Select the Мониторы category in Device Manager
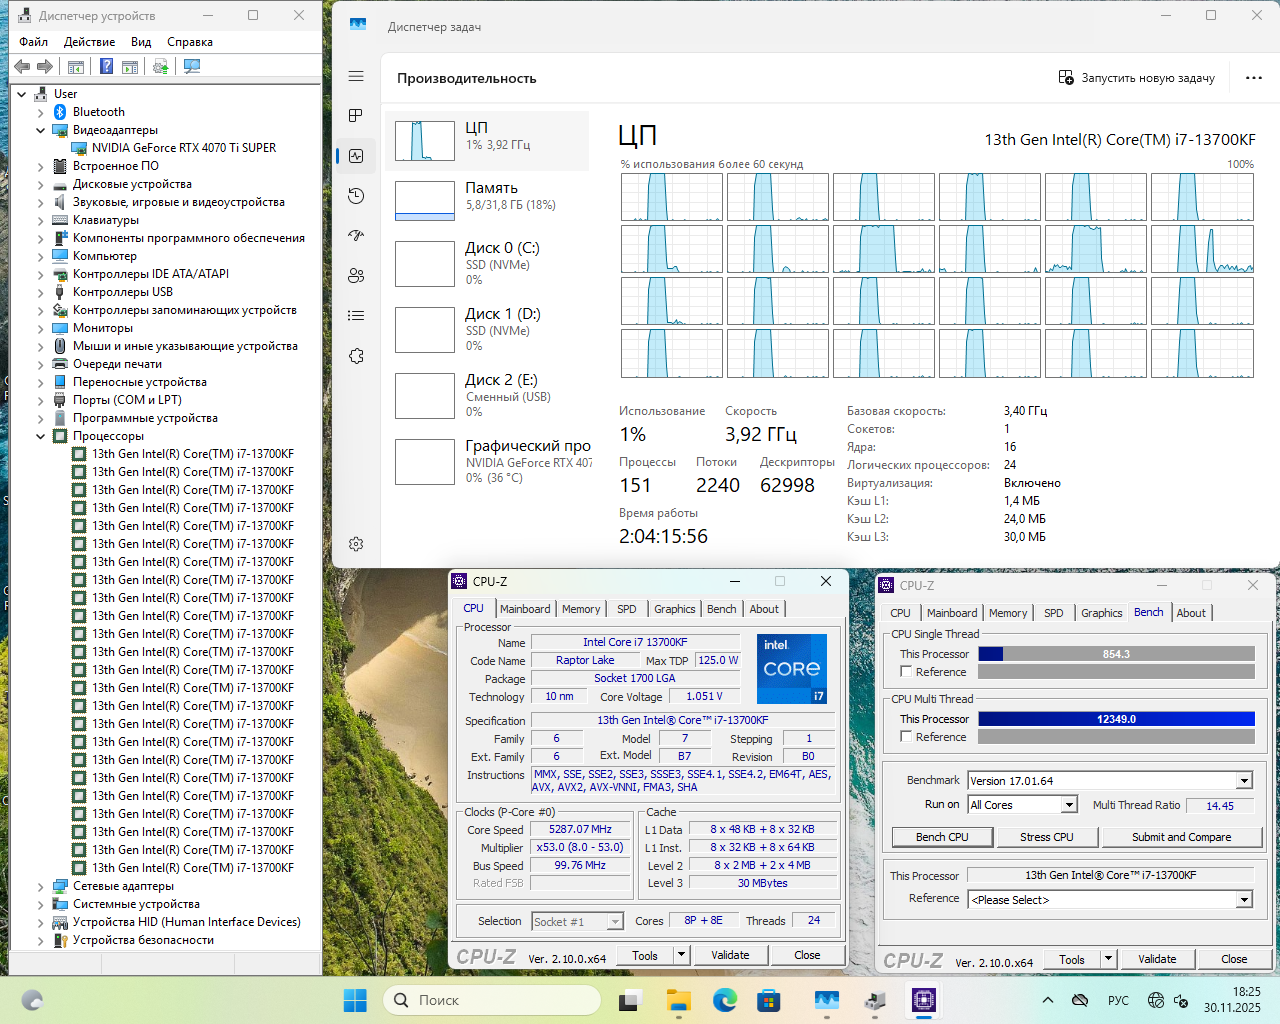The height and width of the screenshot is (1024, 1280). (x=102, y=328)
